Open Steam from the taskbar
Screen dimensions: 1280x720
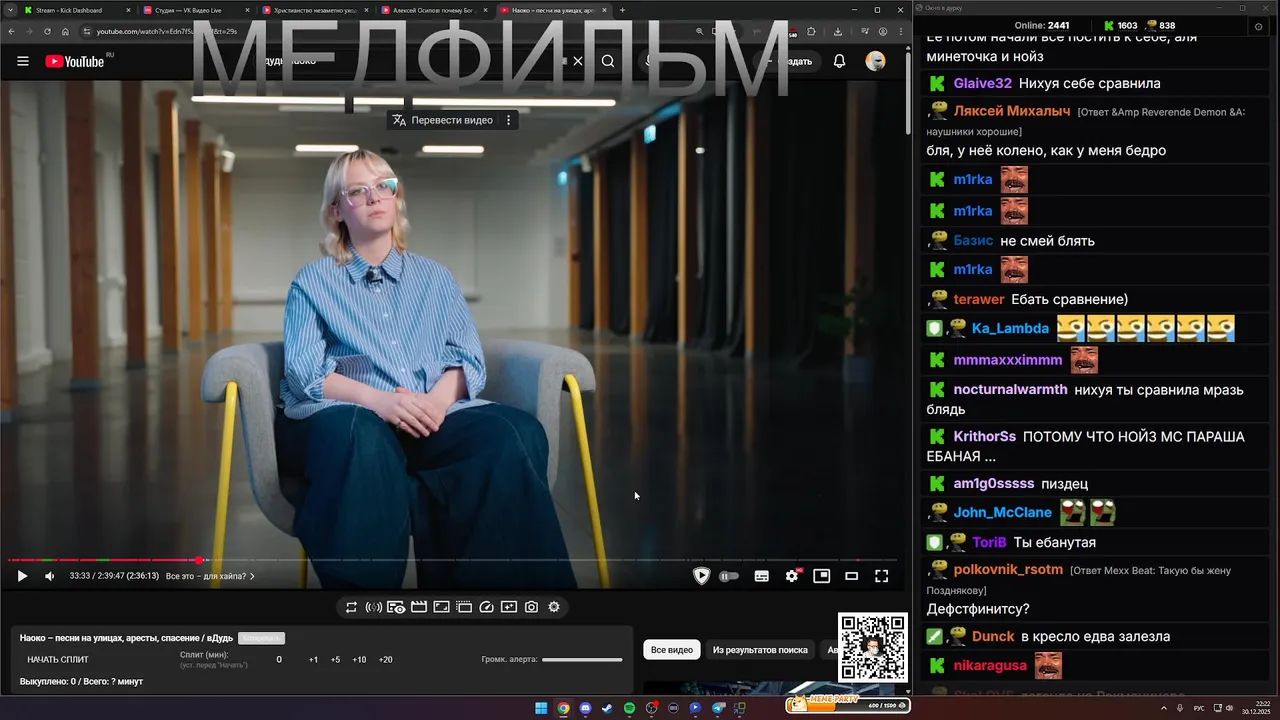(607, 708)
